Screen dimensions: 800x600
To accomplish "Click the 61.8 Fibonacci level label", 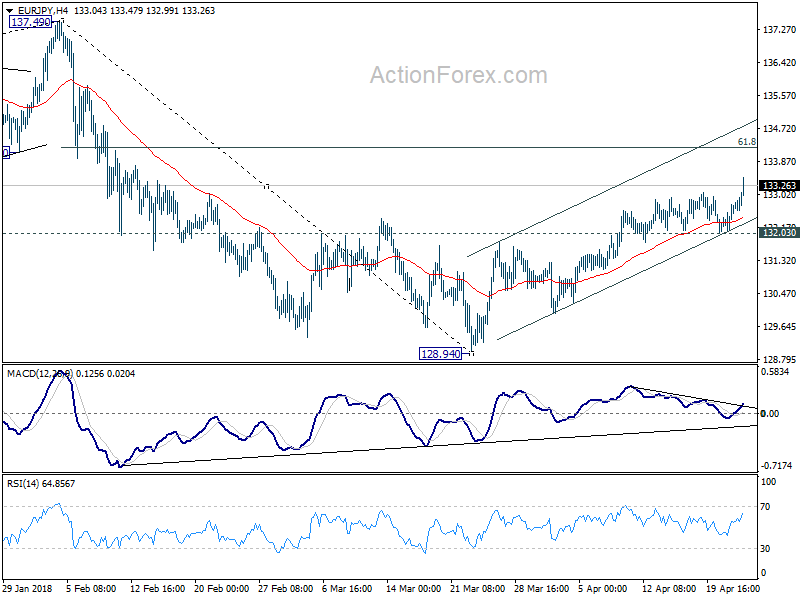I will point(747,142).
